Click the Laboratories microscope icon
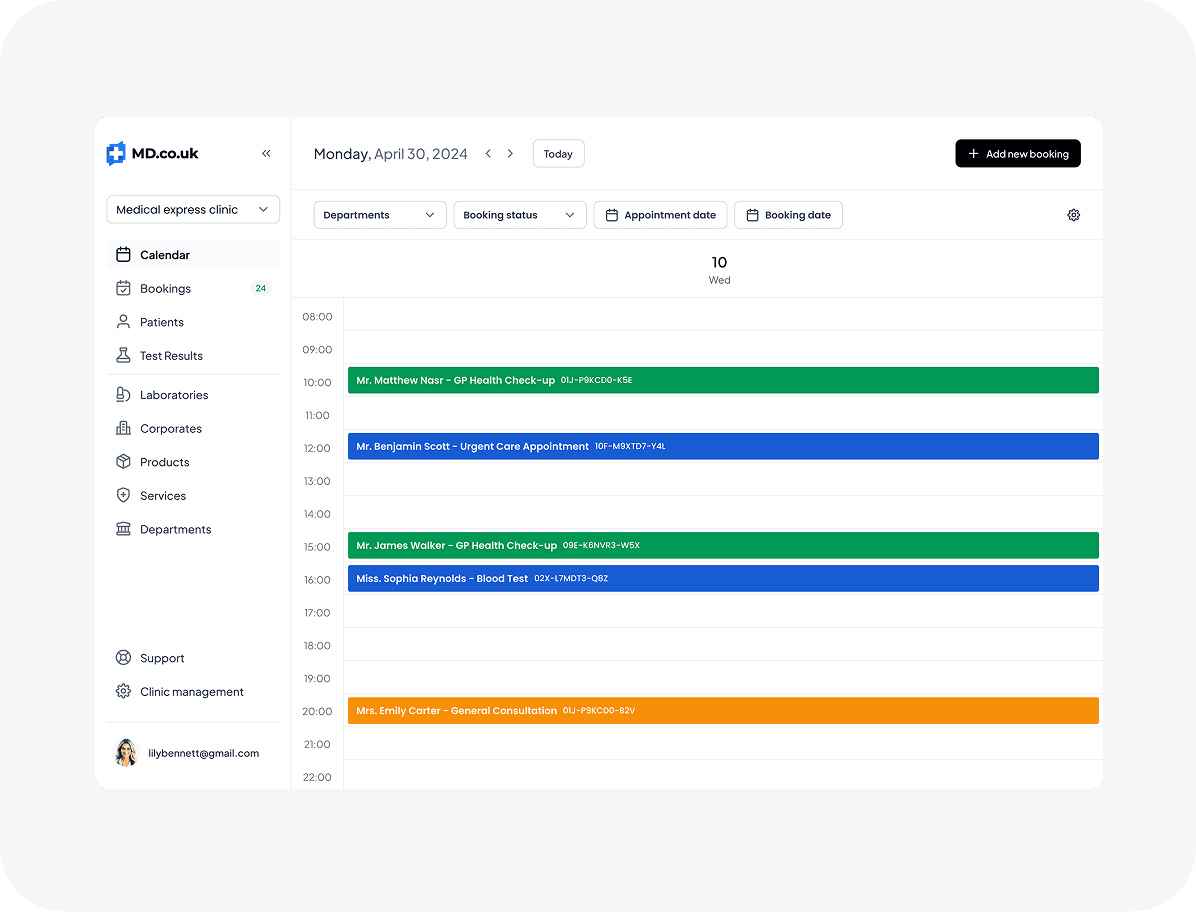Screen dimensions: 1196x912 pyautogui.click(x=123, y=395)
